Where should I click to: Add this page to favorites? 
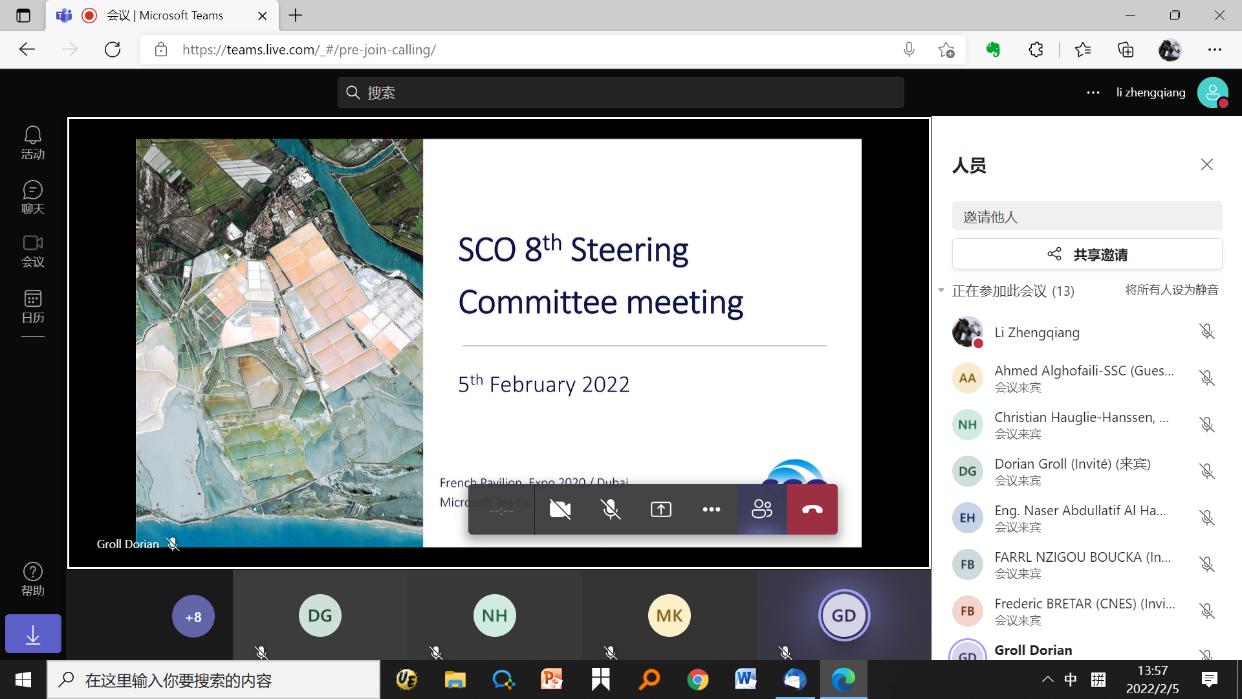946,49
